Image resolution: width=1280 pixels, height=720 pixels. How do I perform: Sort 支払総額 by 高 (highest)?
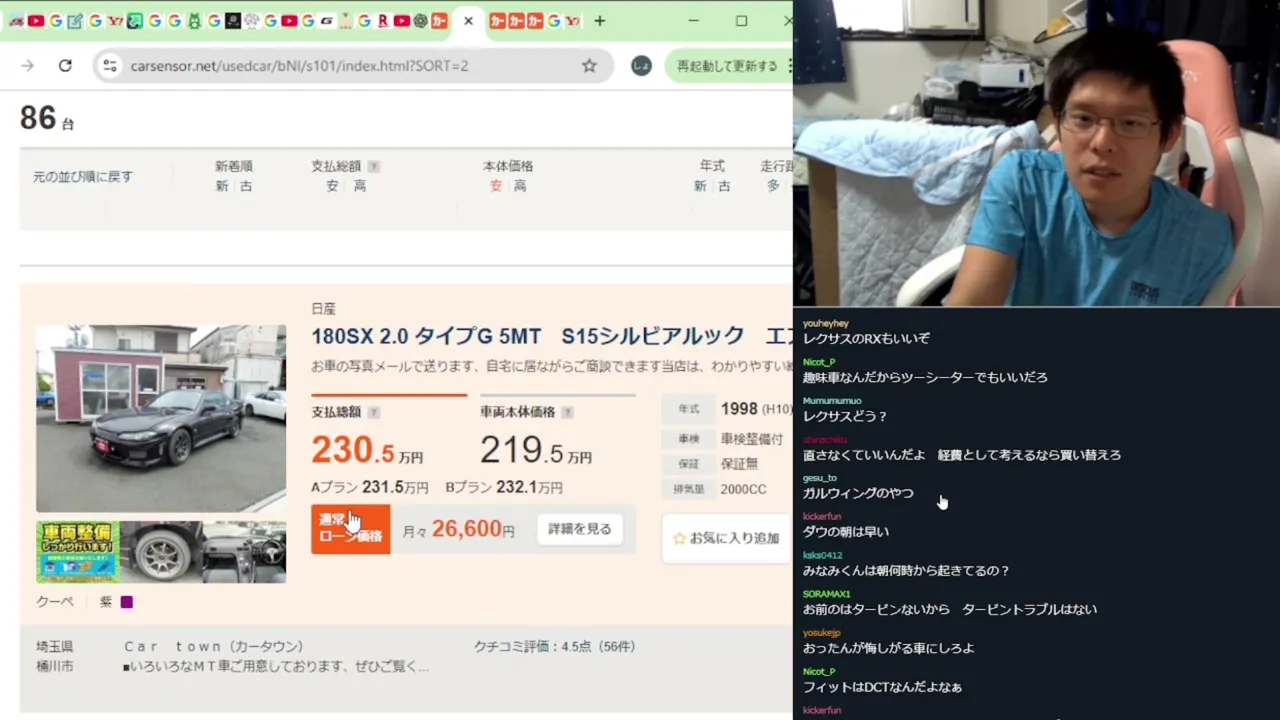coord(359,186)
